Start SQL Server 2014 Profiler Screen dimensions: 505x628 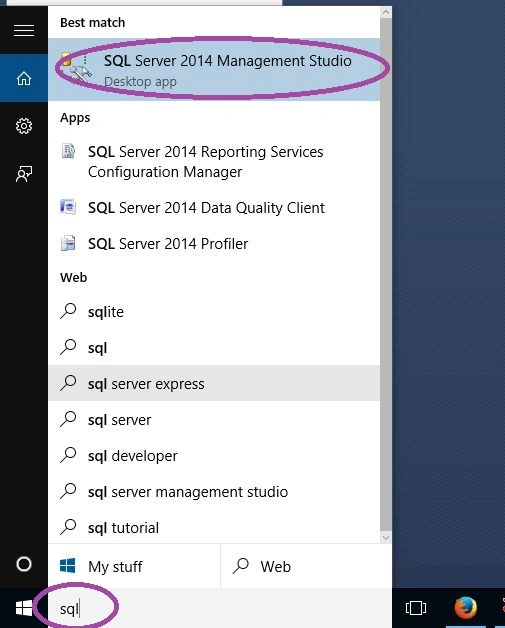point(214,244)
